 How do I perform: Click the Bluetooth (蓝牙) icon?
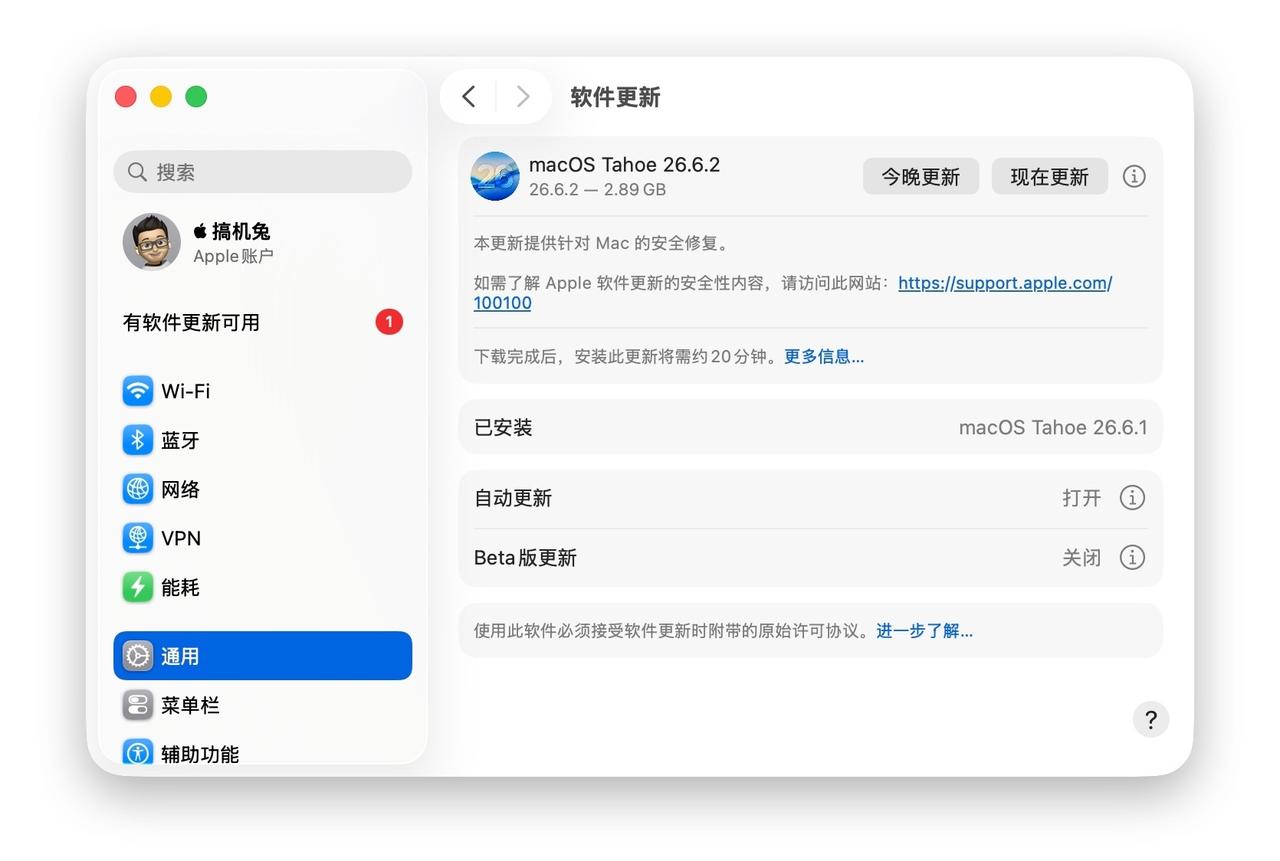pyautogui.click(x=138, y=440)
